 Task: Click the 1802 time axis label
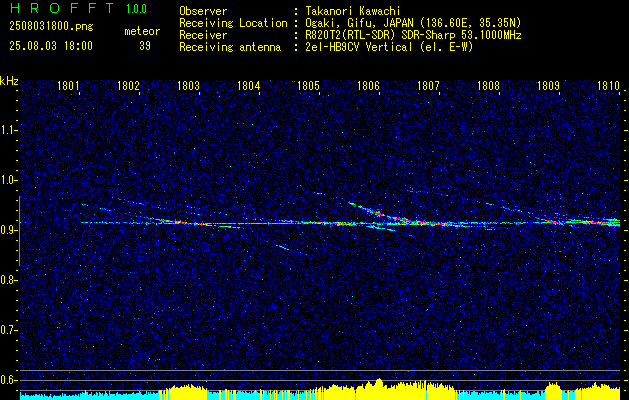point(128,85)
